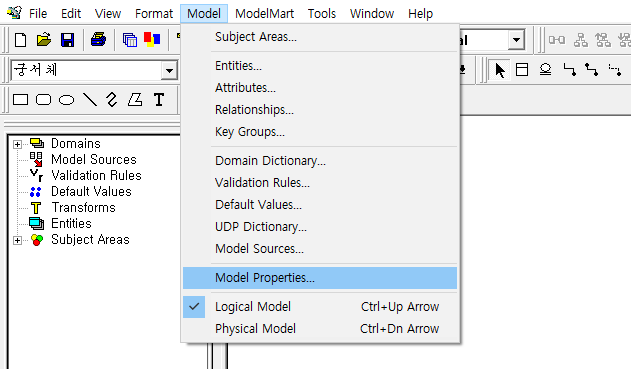Select the Entity tool icon
The width and height of the screenshot is (631, 369).
pos(522,70)
